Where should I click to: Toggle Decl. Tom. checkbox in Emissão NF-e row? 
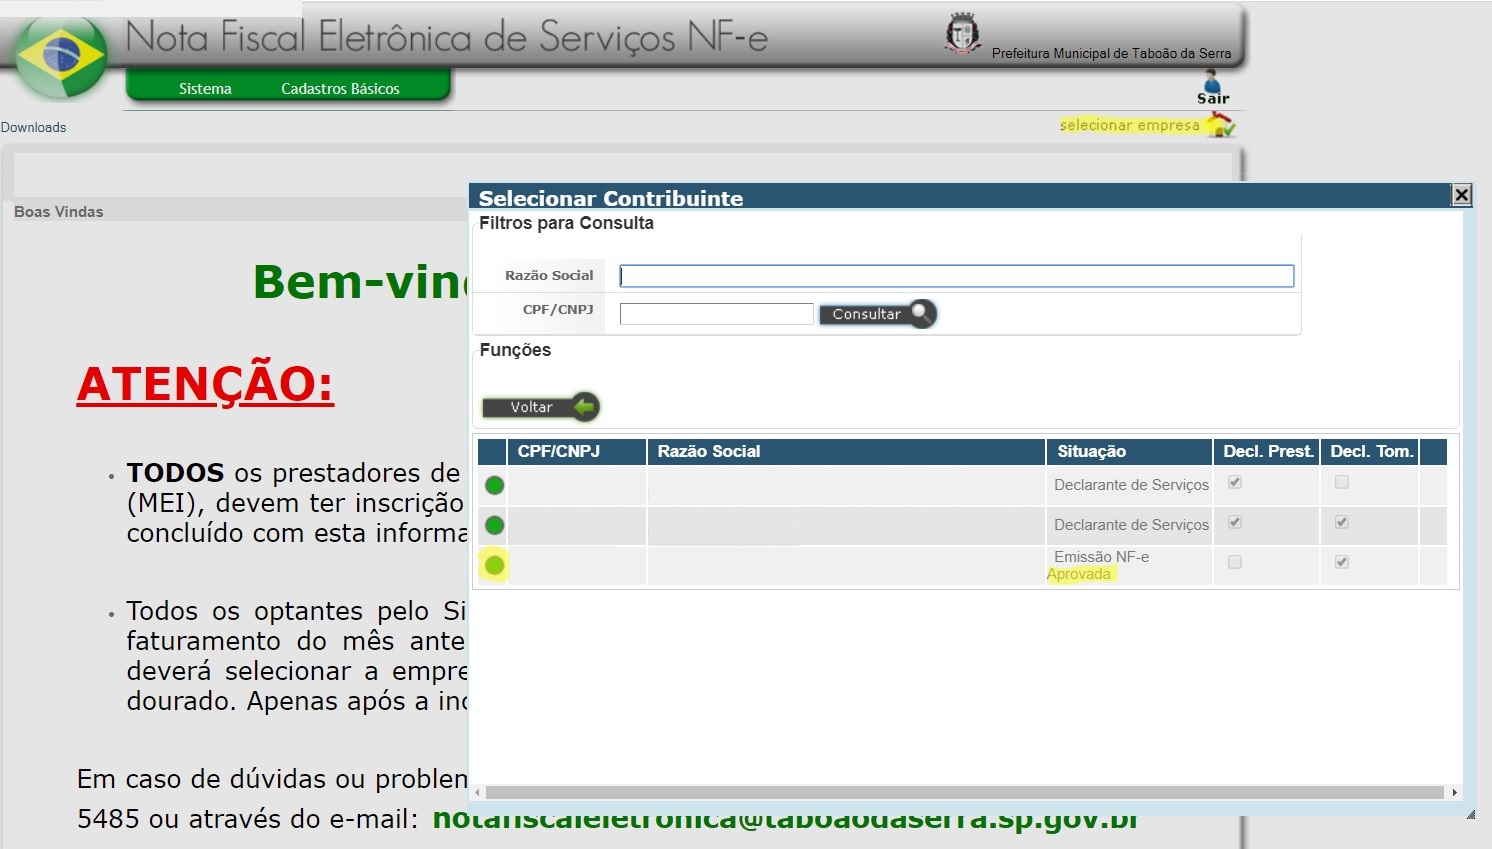(x=1342, y=562)
